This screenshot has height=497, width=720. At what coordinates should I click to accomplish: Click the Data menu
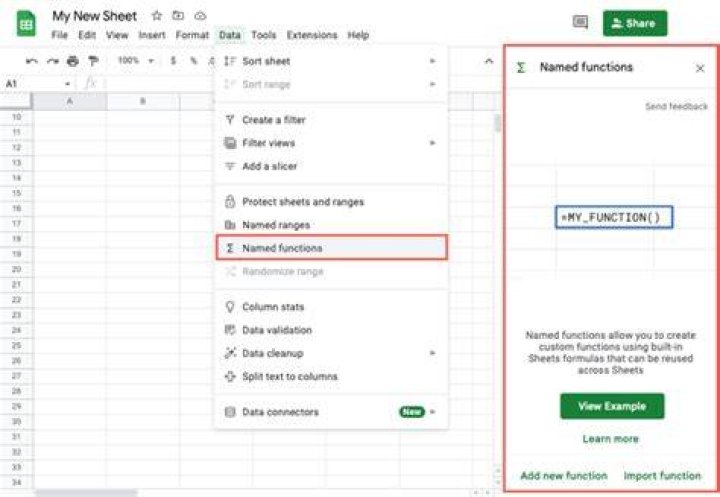230,35
